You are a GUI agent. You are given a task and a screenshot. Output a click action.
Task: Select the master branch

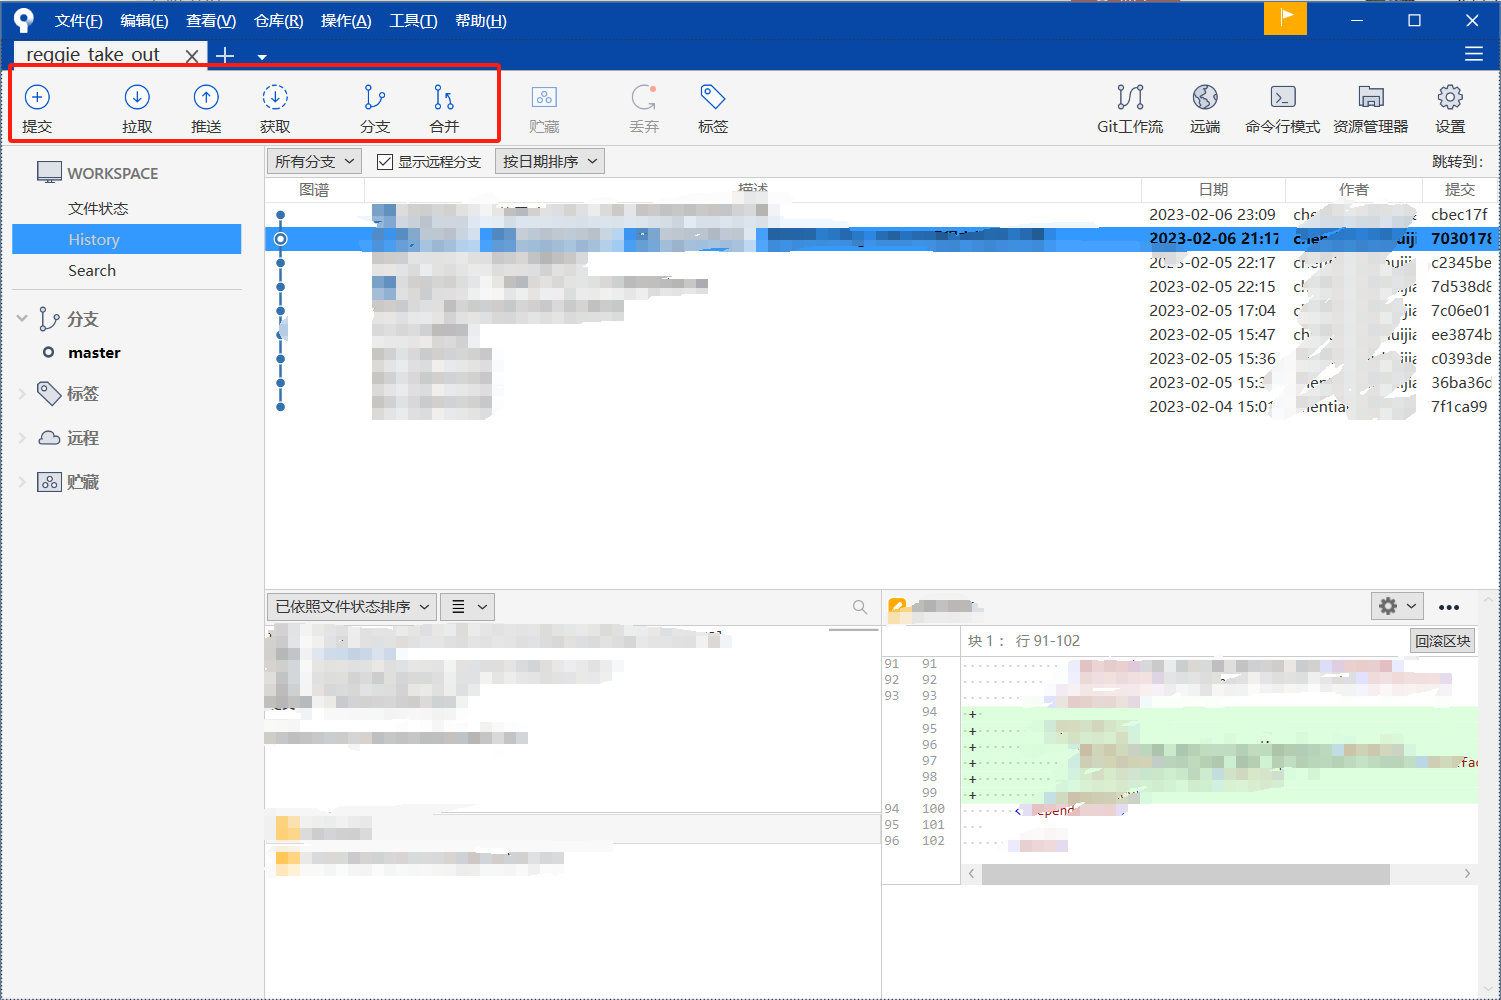click(94, 352)
